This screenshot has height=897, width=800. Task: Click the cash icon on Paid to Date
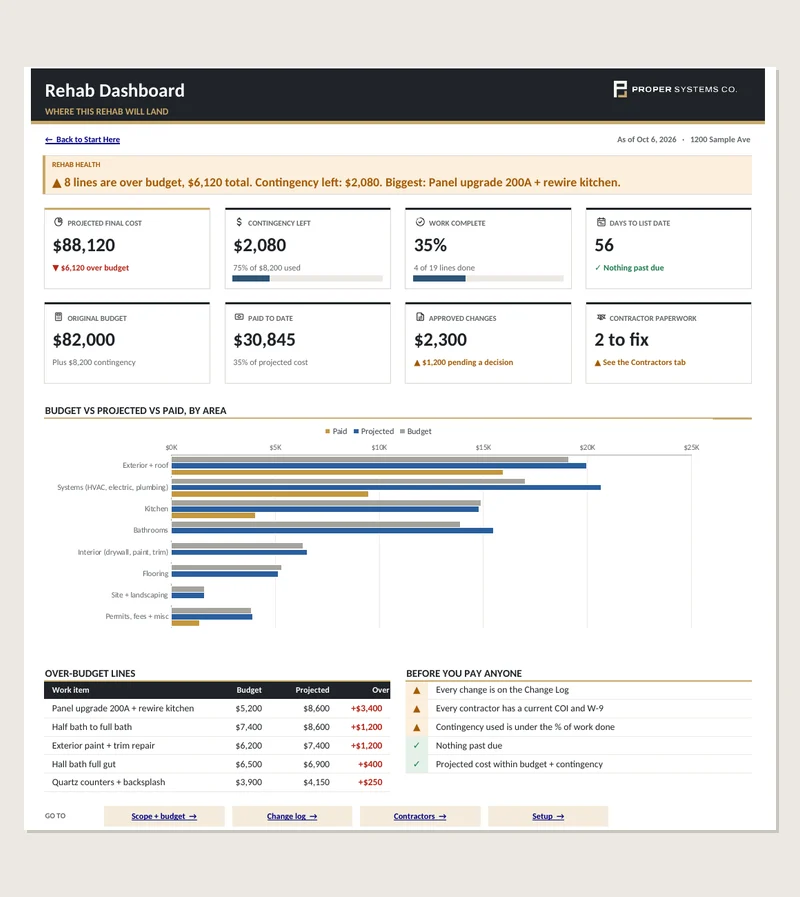239,317
